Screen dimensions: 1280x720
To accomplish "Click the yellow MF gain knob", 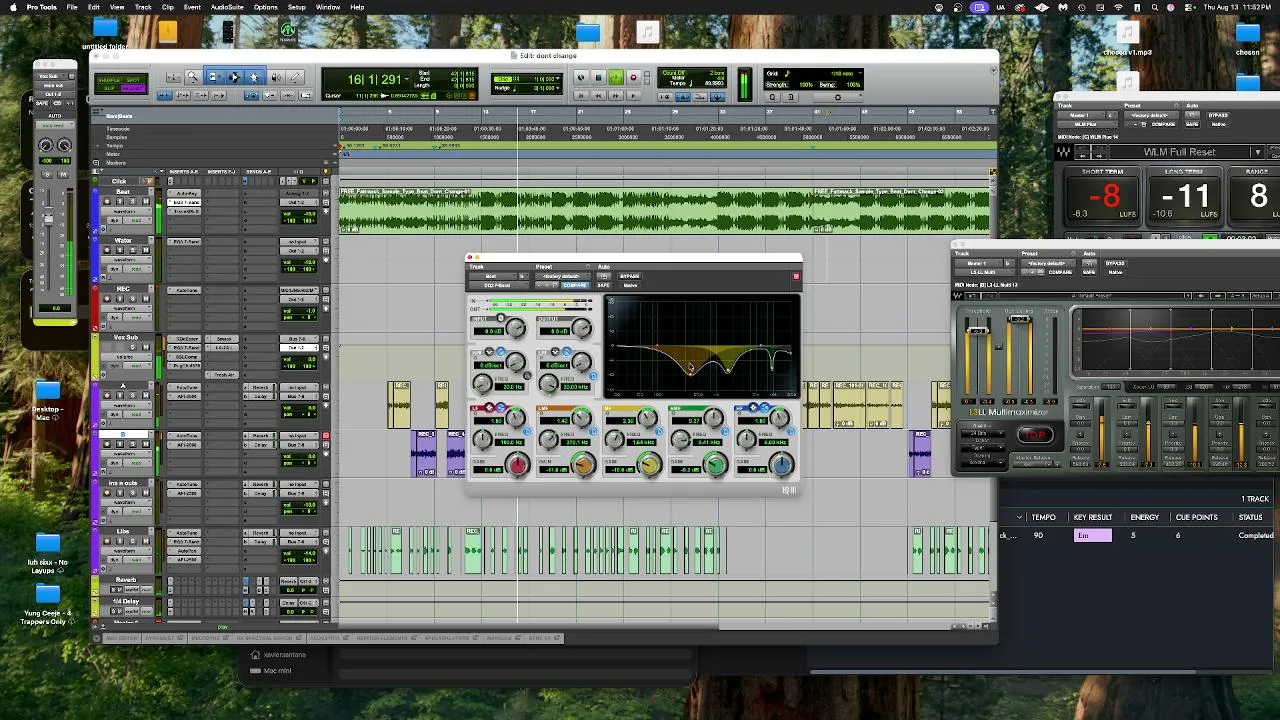I will point(649,464).
